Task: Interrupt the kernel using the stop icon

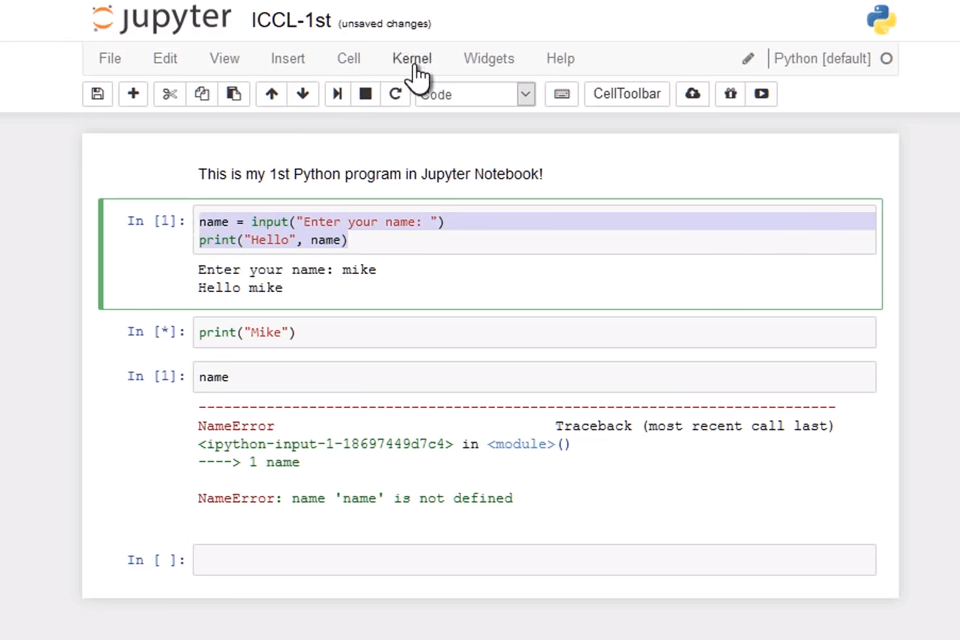Action: coord(365,93)
